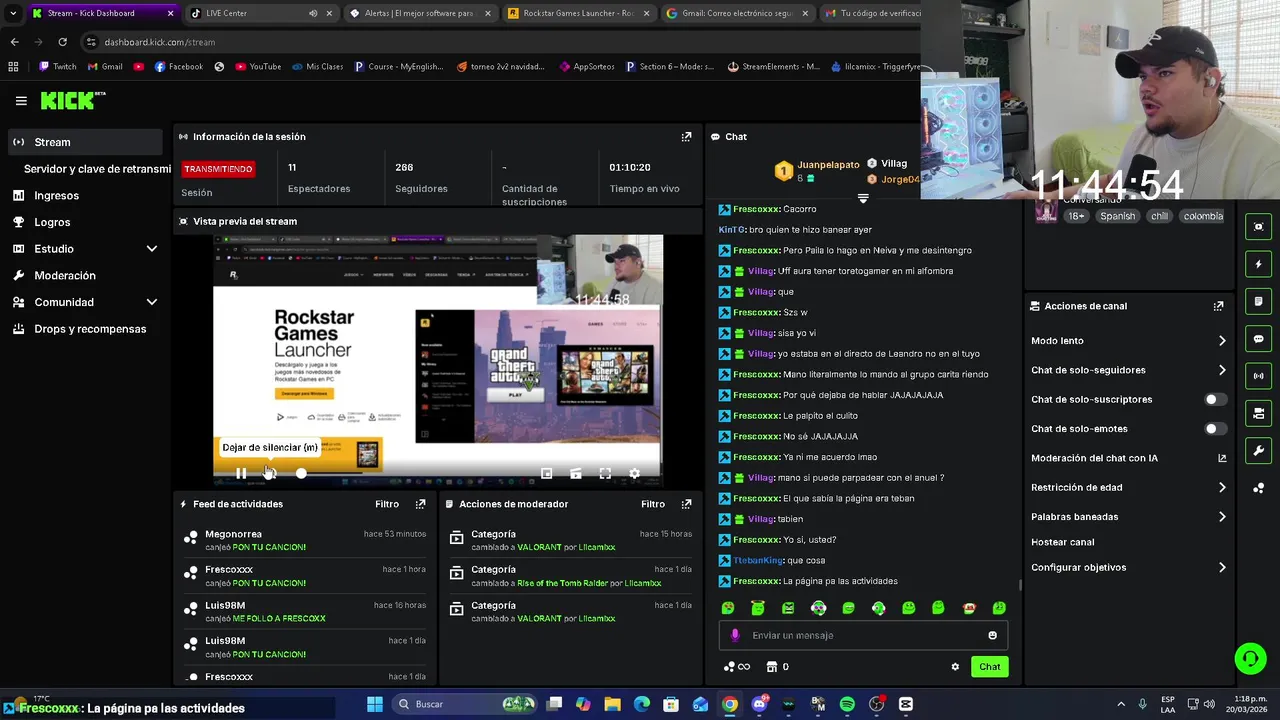
Task: Click the YouTube bookmark
Action: (258, 67)
